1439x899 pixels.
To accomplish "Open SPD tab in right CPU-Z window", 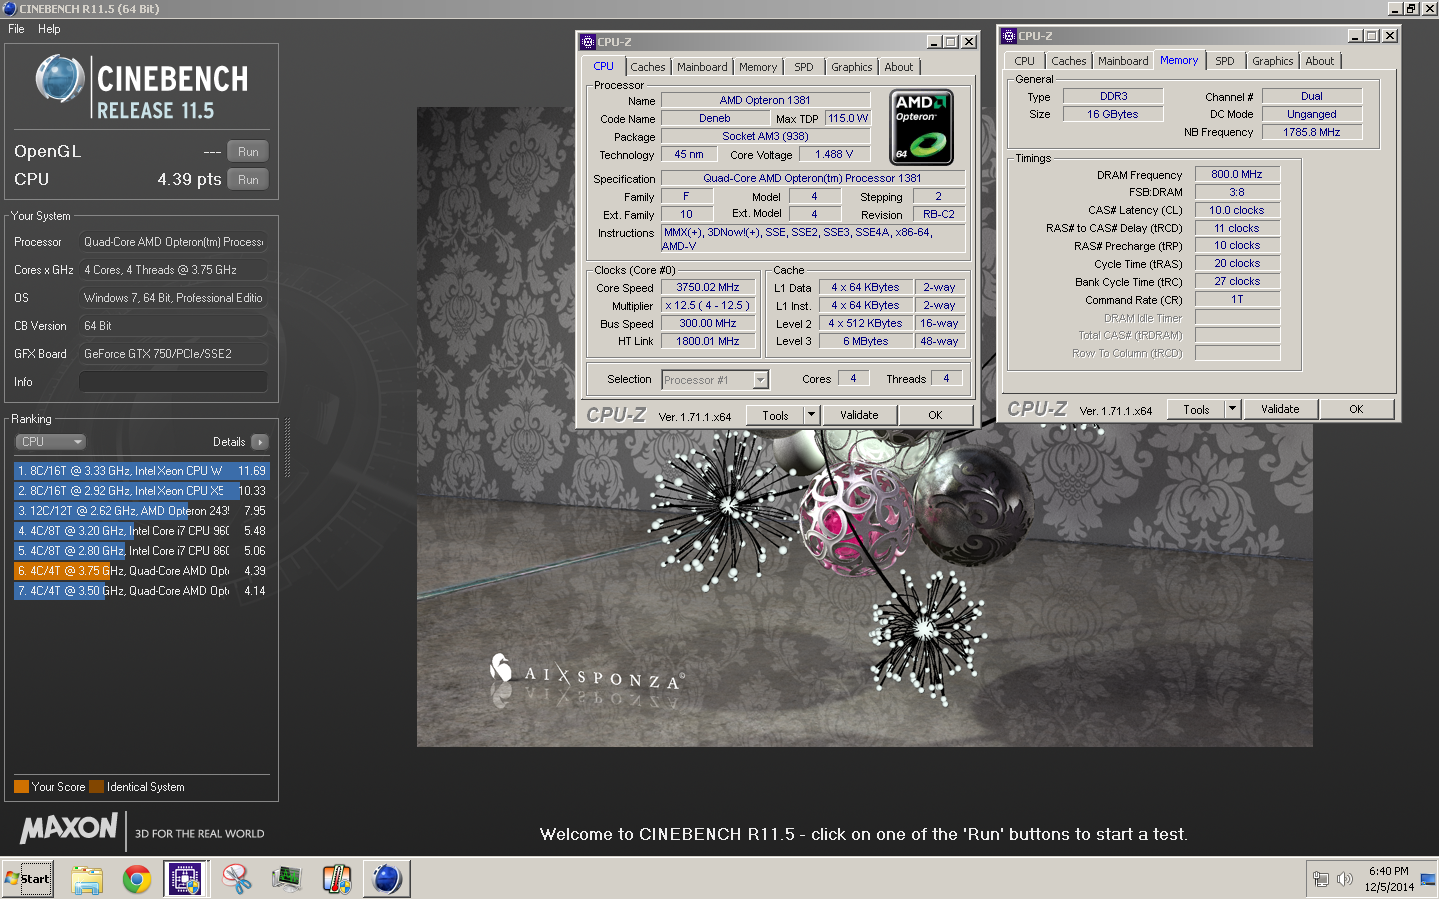I will 1225,61.
